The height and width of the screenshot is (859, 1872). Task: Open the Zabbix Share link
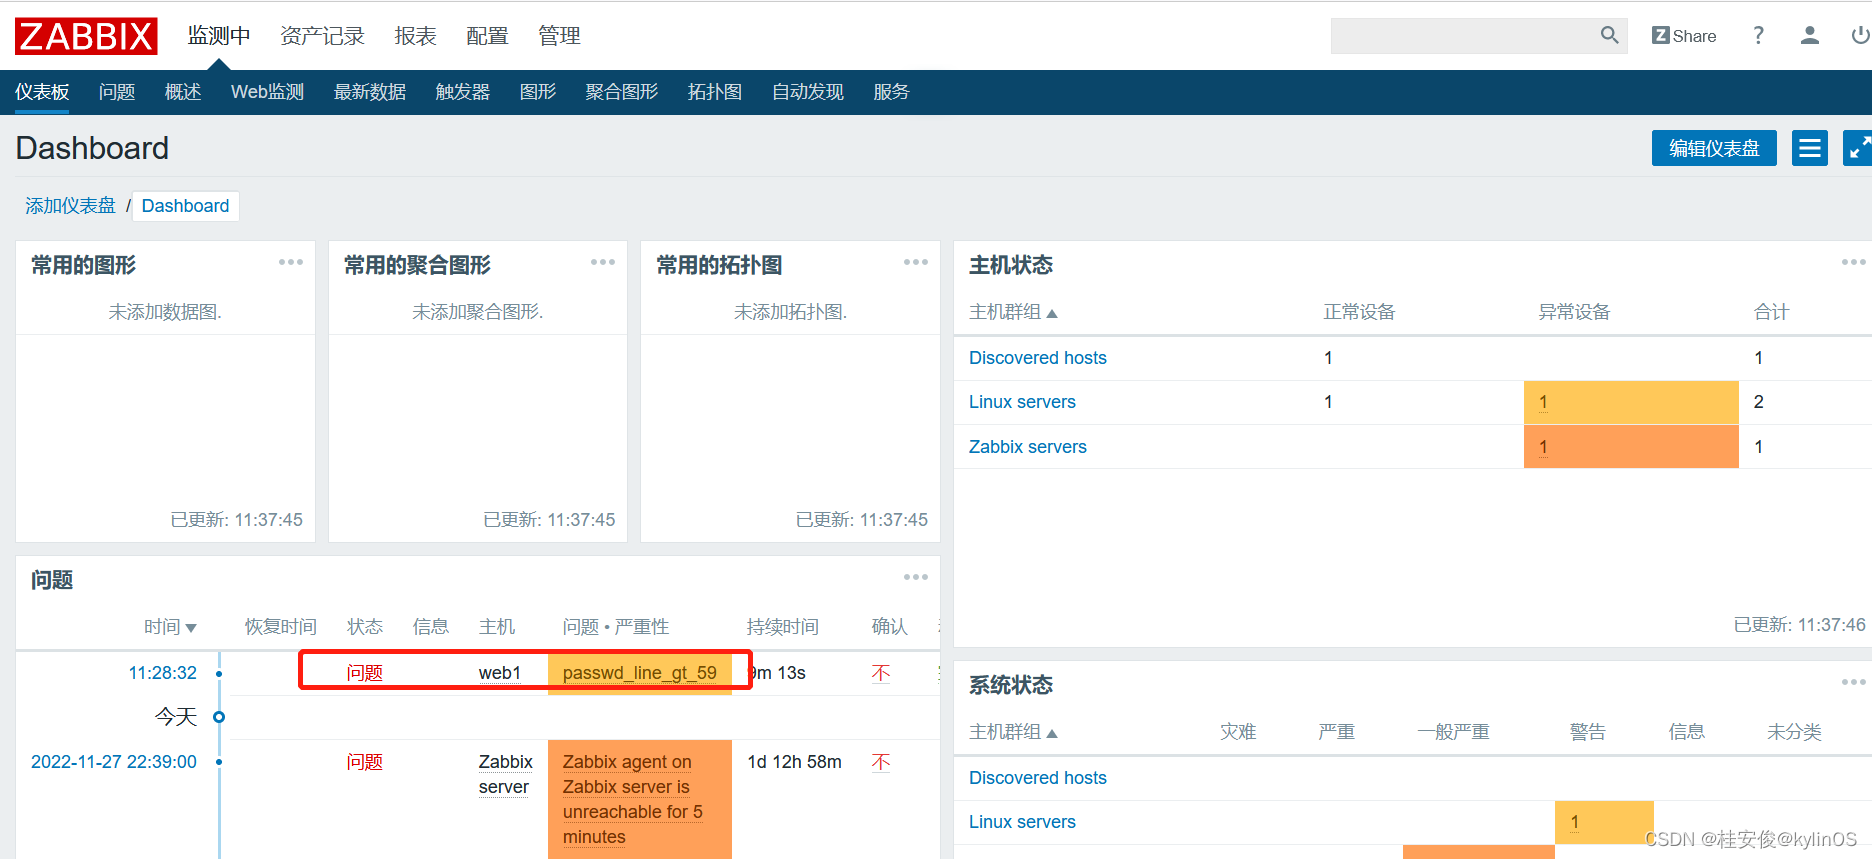point(1684,36)
